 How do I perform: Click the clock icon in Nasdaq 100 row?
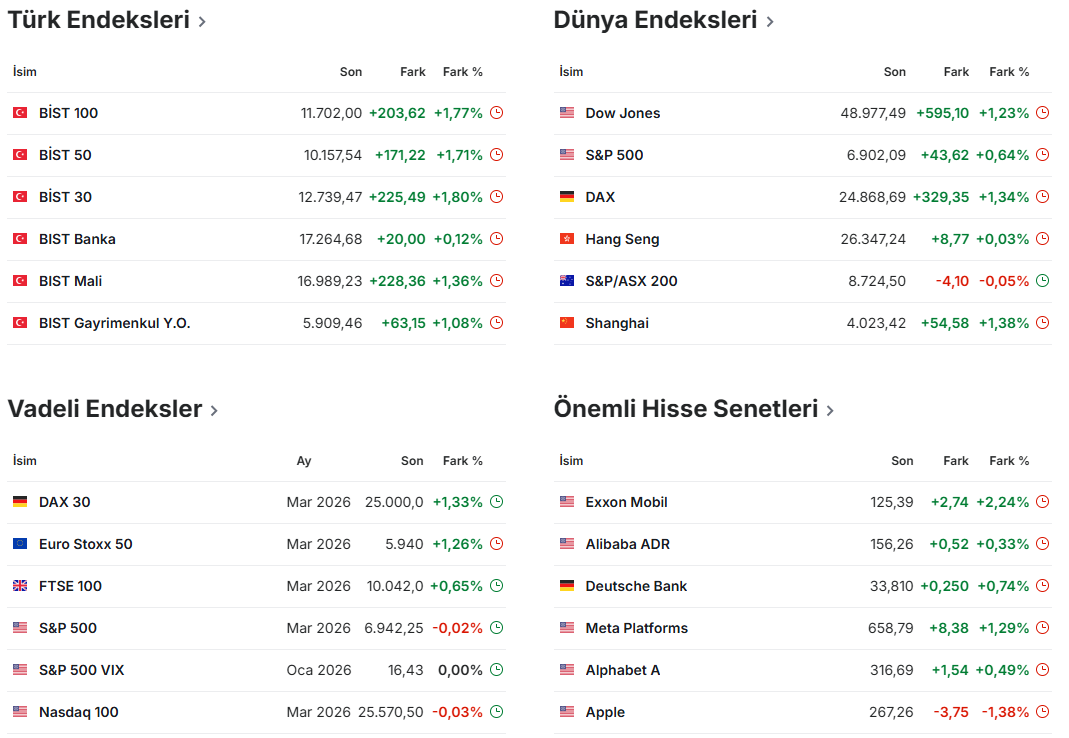[496, 712]
